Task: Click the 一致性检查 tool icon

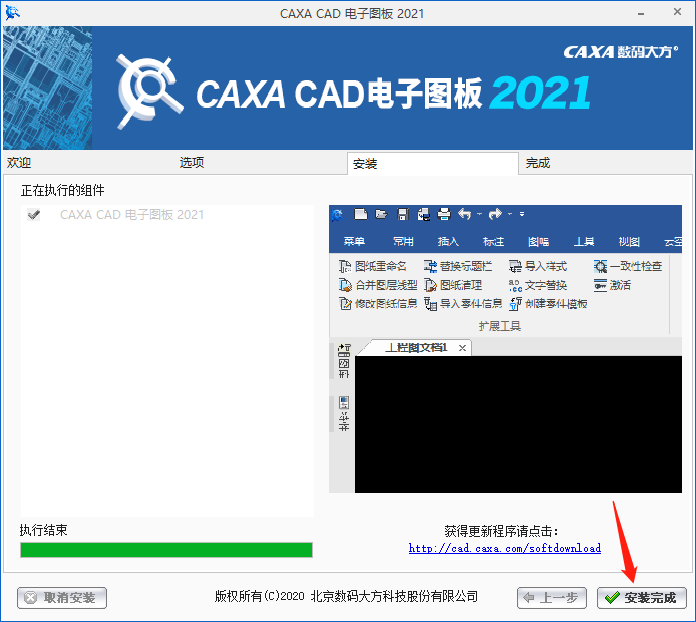Action: (x=601, y=266)
